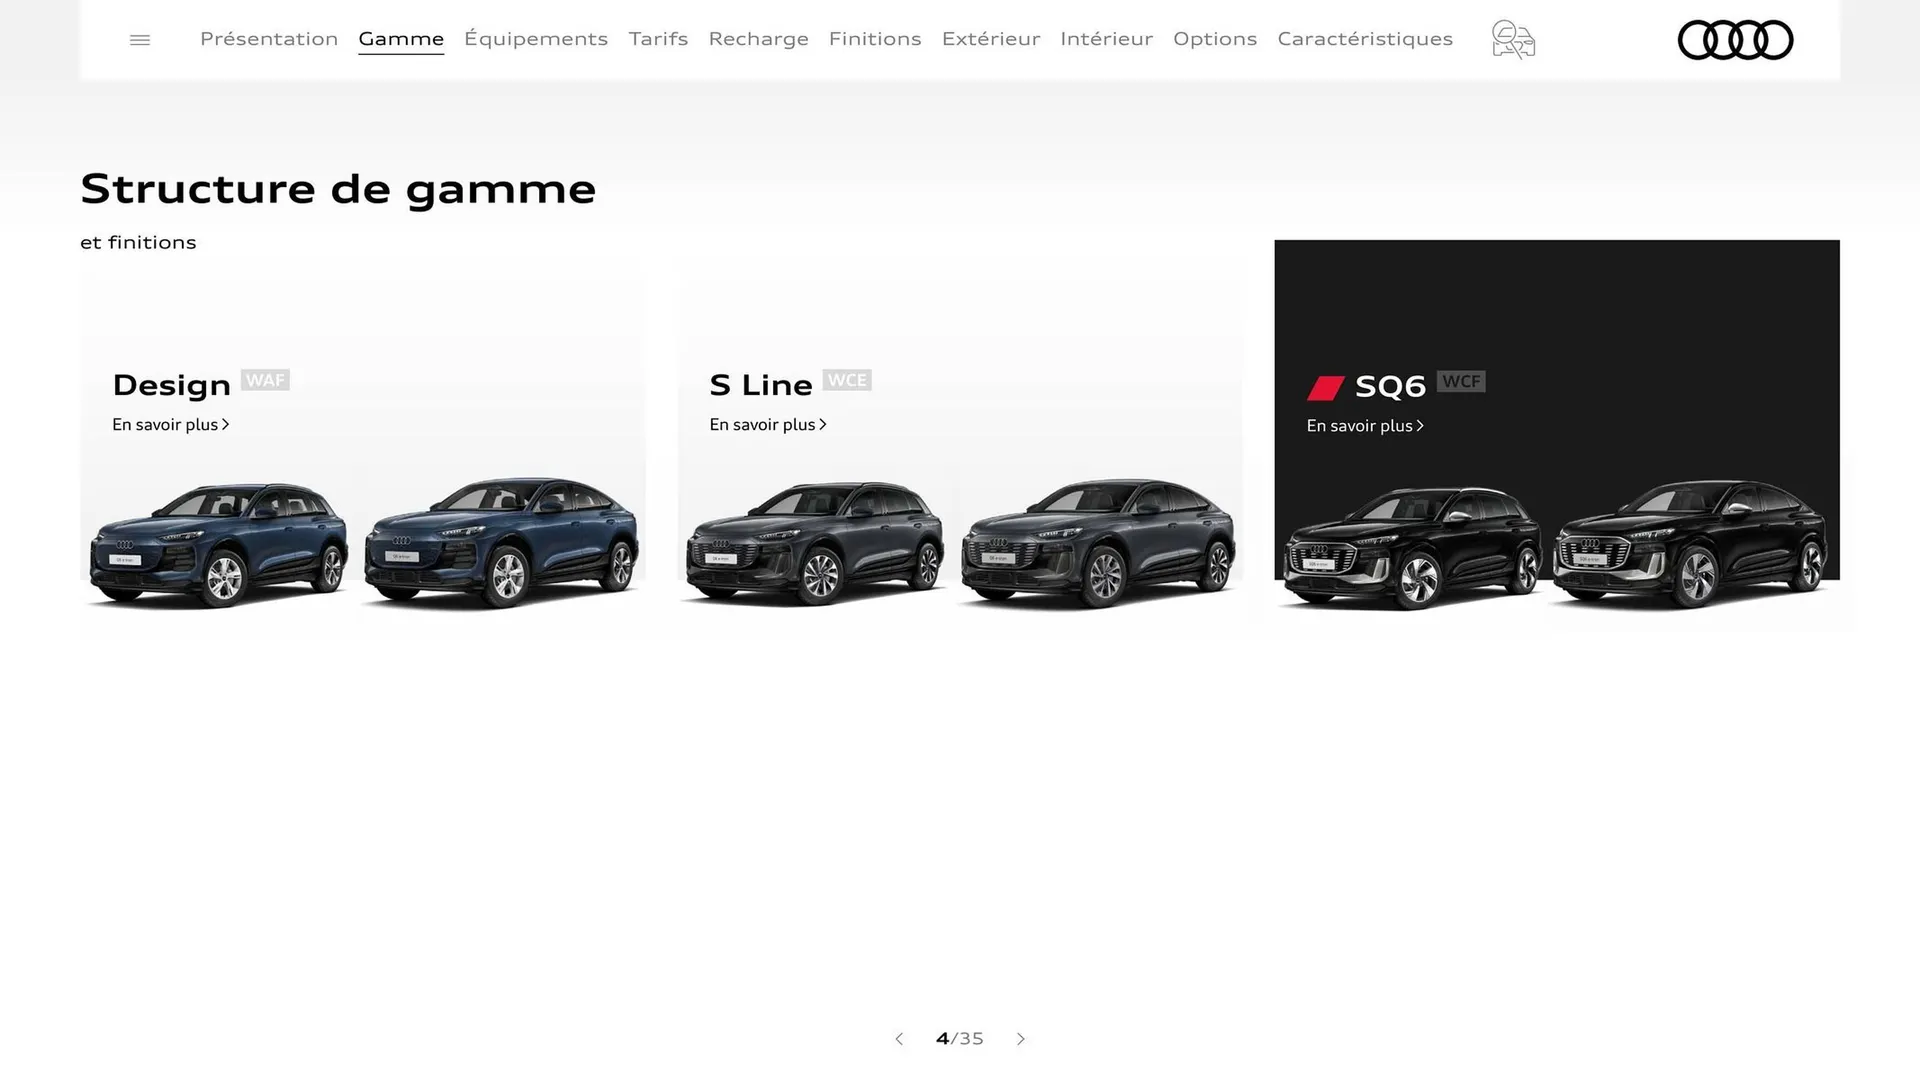
Task: Expand details via the S Line chevron arrow
Action: click(x=823, y=424)
